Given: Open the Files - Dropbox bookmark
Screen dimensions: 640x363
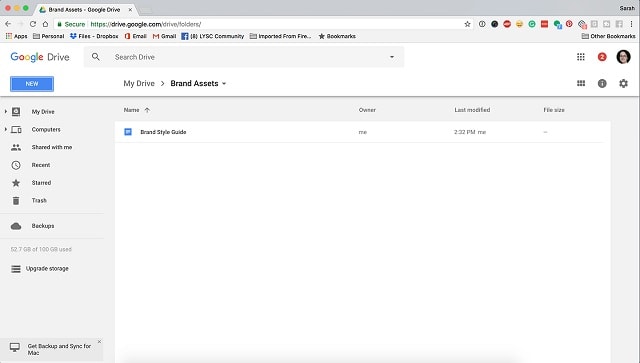Looking at the screenshot, I should [94, 36].
